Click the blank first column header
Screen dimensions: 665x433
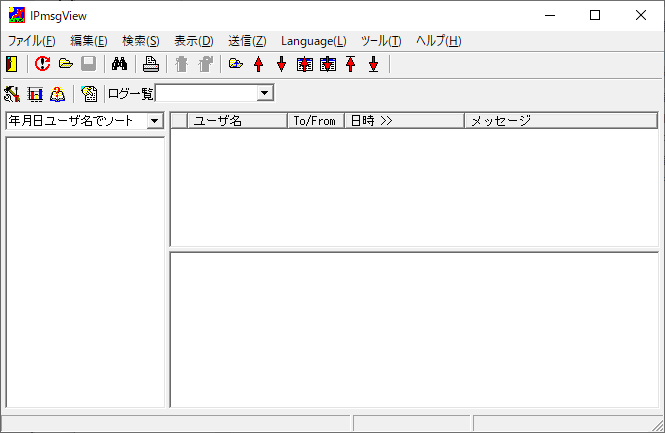coord(179,121)
